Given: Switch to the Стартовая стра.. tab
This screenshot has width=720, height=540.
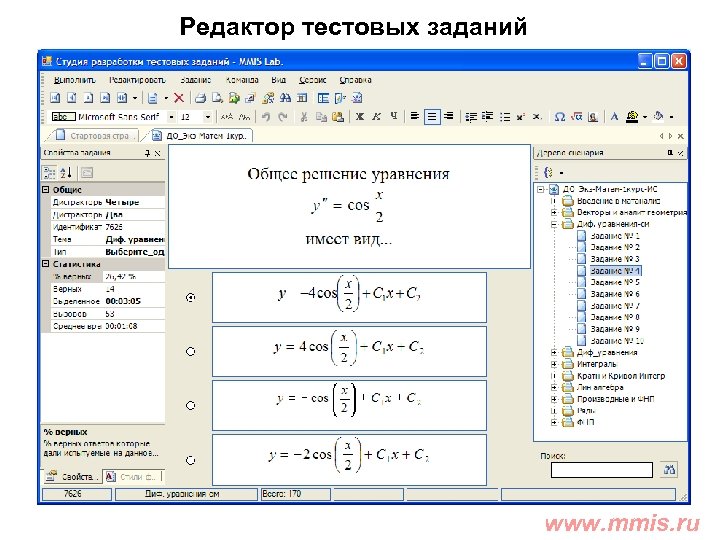Looking at the screenshot, I should 94,136.
